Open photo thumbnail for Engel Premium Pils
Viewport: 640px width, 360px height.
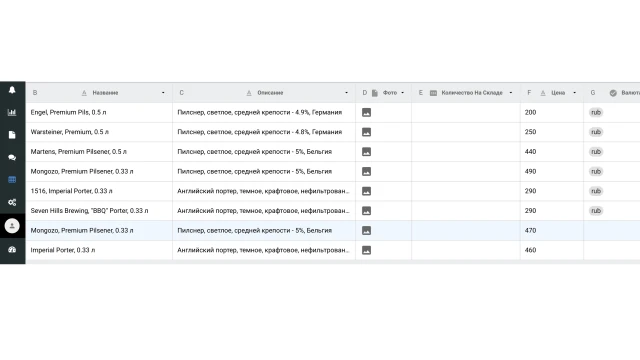pos(367,112)
